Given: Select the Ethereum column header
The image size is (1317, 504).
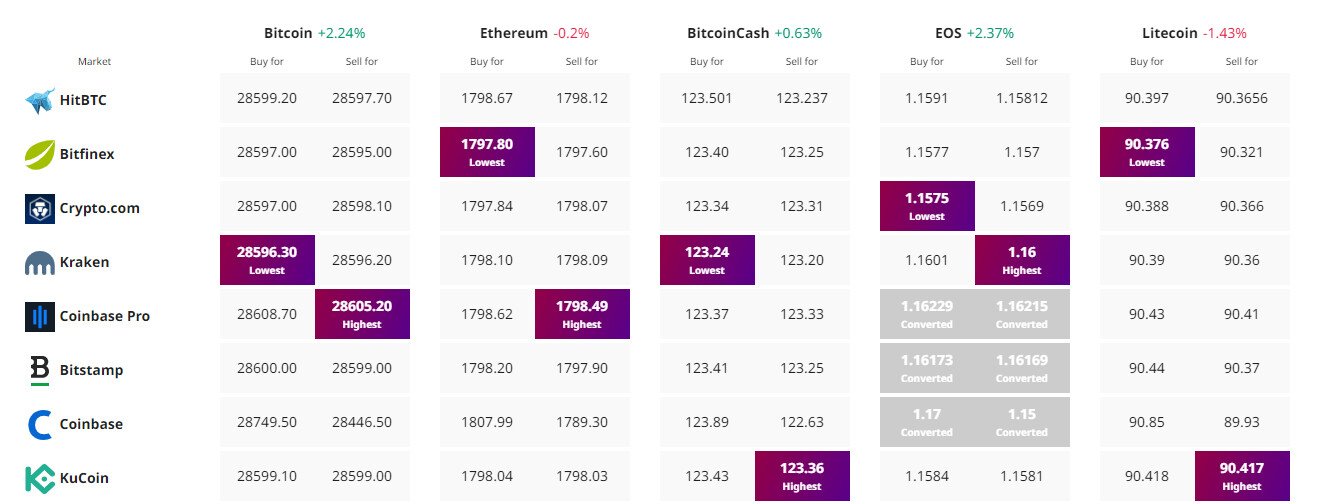Looking at the screenshot, I should coord(514,33).
